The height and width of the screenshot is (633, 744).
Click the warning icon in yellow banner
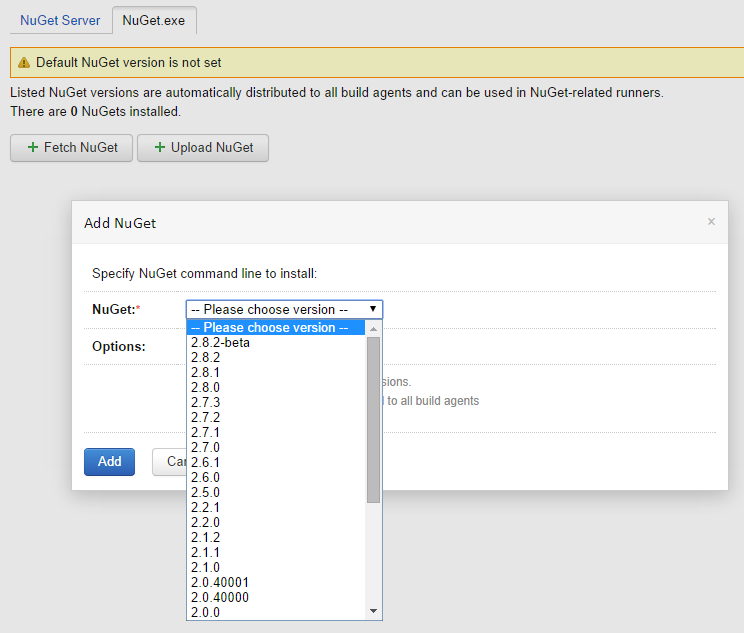24,63
